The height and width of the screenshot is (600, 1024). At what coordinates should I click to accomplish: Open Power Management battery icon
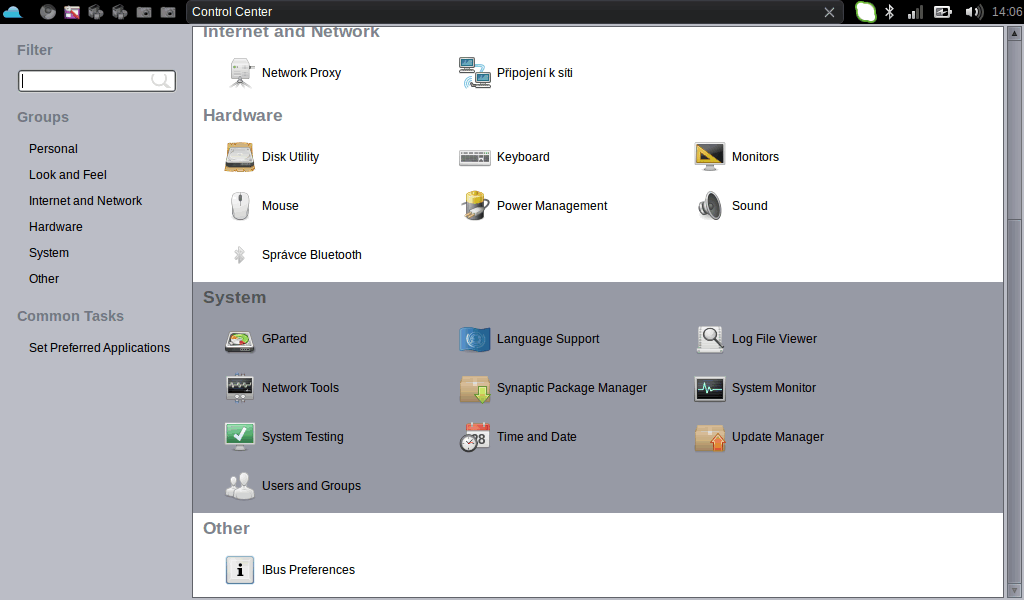tap(475, 206)
